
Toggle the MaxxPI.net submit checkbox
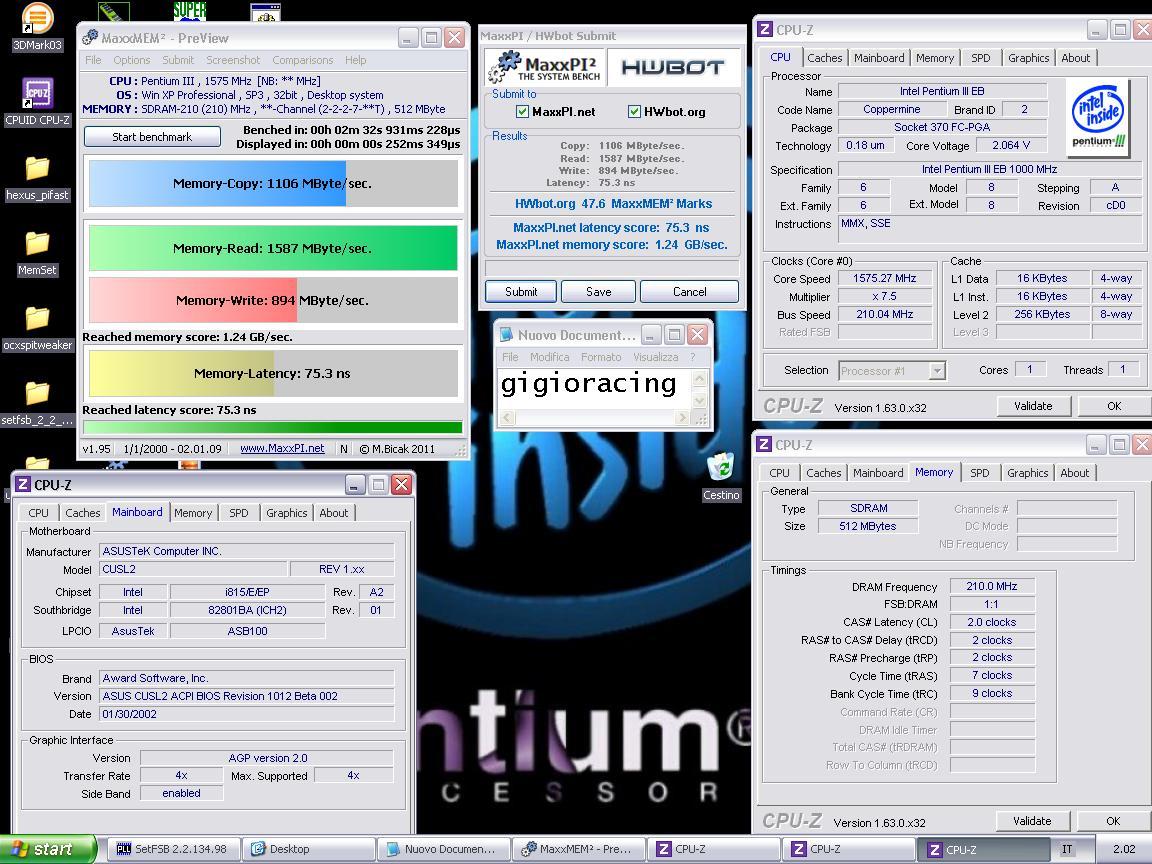[522, 112]
